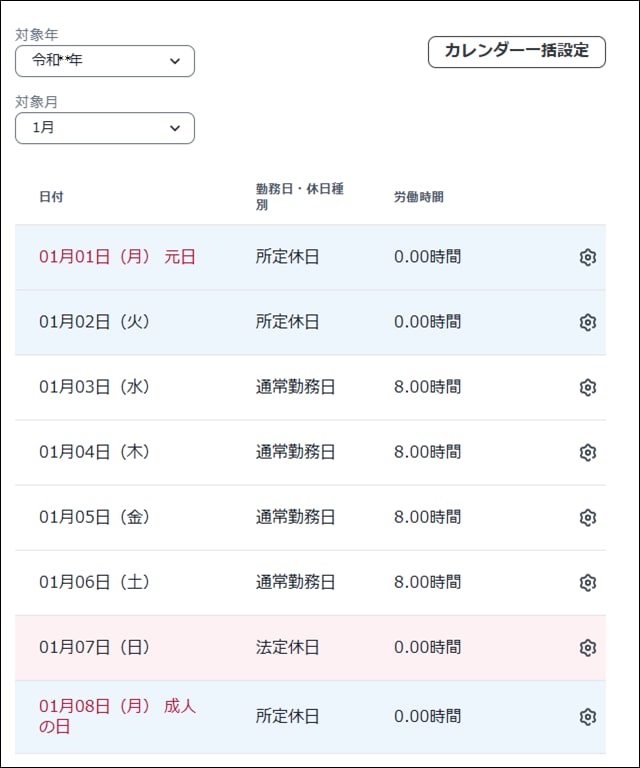The height and width of the screenshot is (768, 640).
Task: Open settings gear for 01月04日 (木) row
Action: 587,453
